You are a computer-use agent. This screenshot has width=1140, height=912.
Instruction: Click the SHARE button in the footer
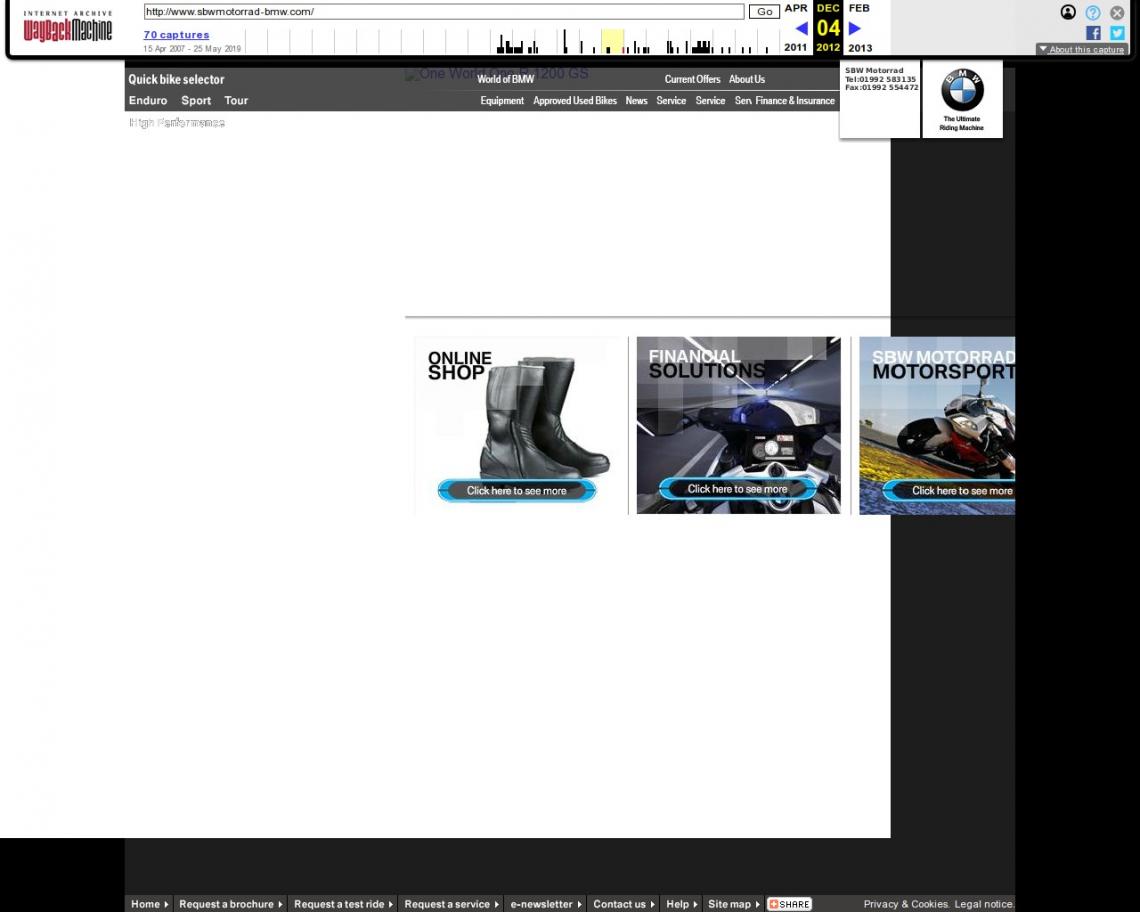coord(789,904)
